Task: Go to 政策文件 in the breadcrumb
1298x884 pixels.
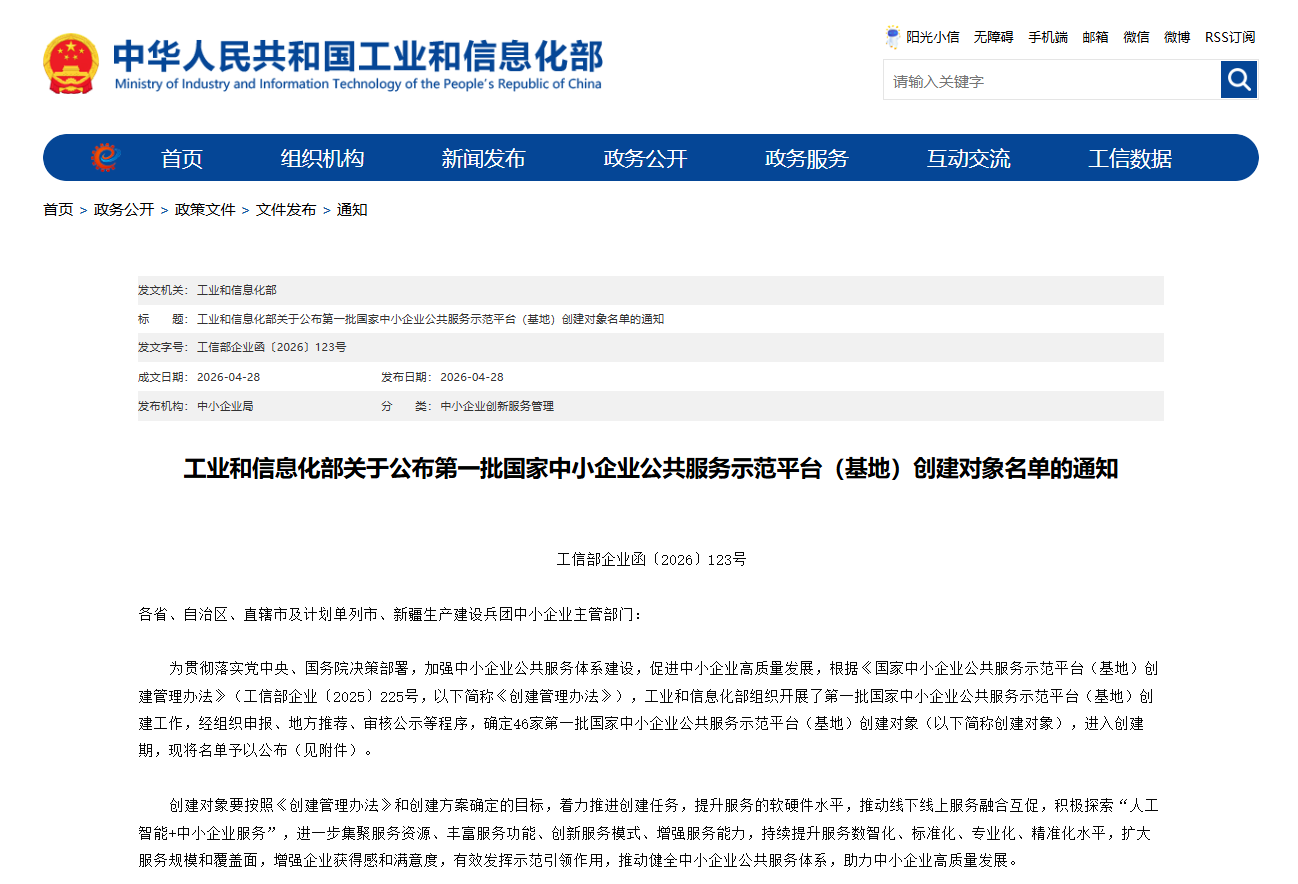Action: pyautogui.click(x=205, y=209)
